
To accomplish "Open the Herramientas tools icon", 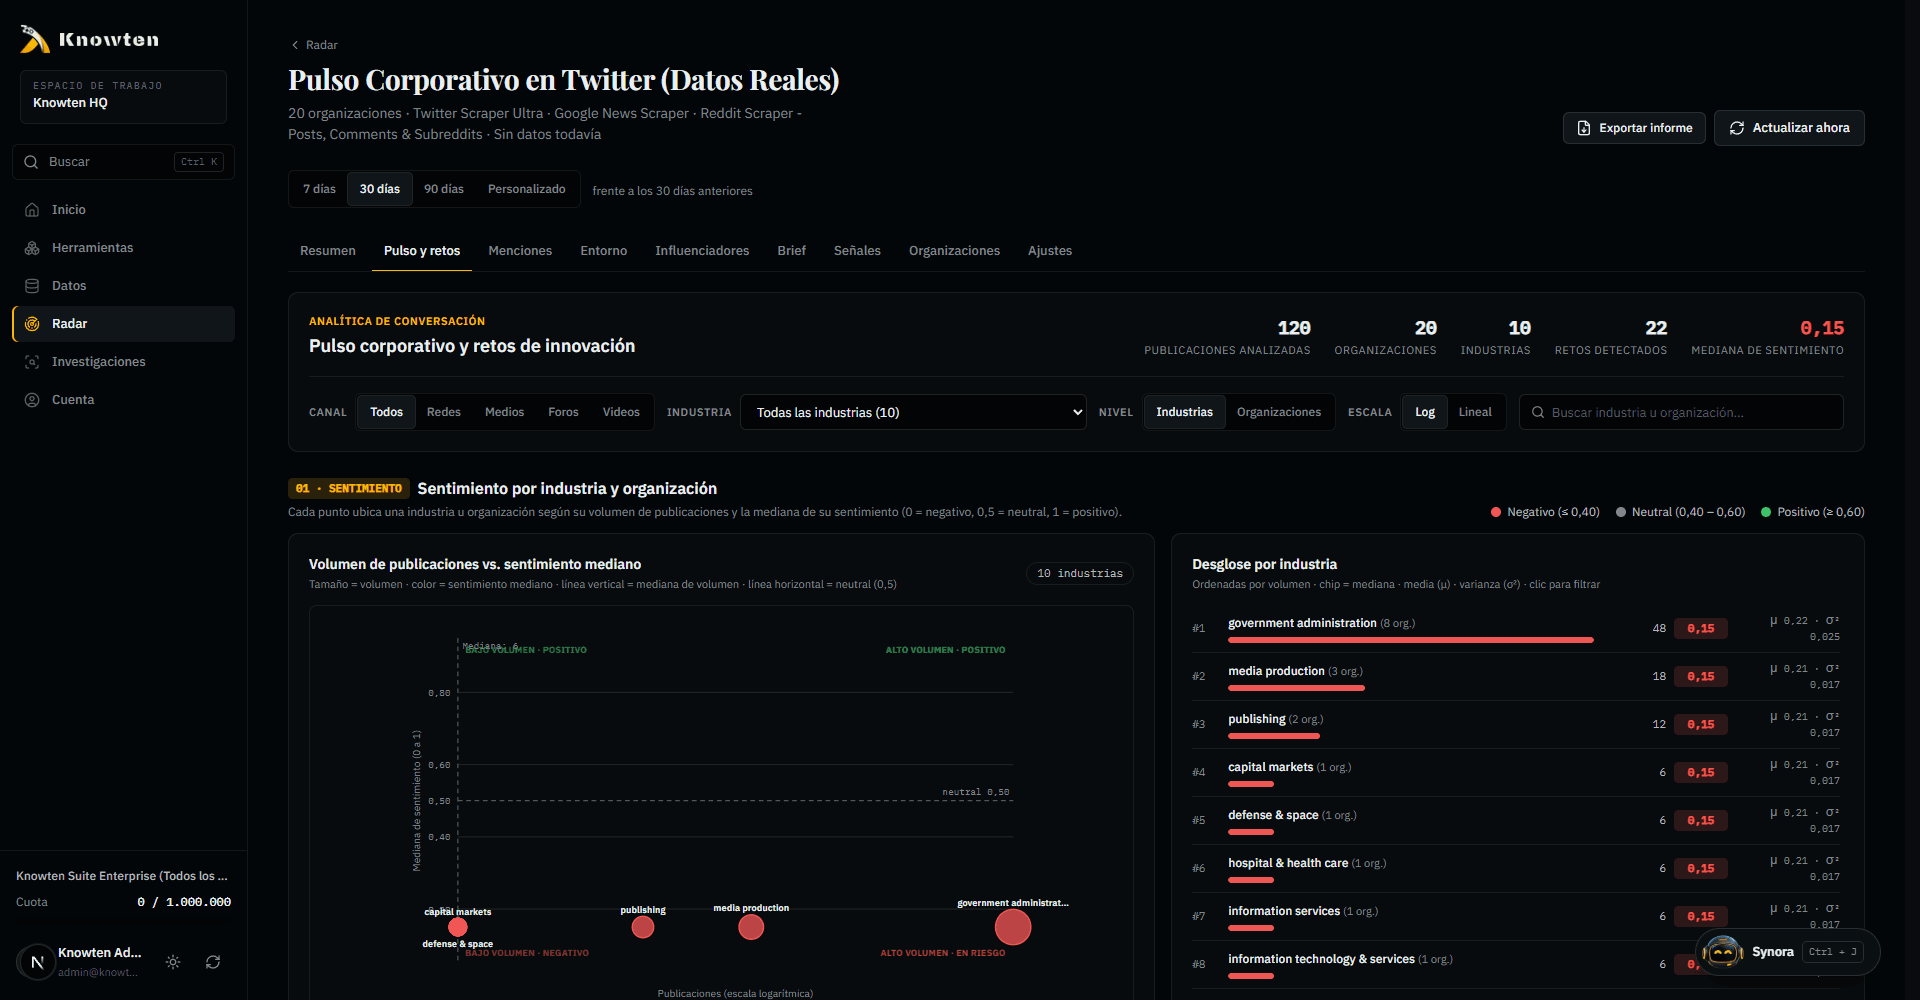I will 32,248.
